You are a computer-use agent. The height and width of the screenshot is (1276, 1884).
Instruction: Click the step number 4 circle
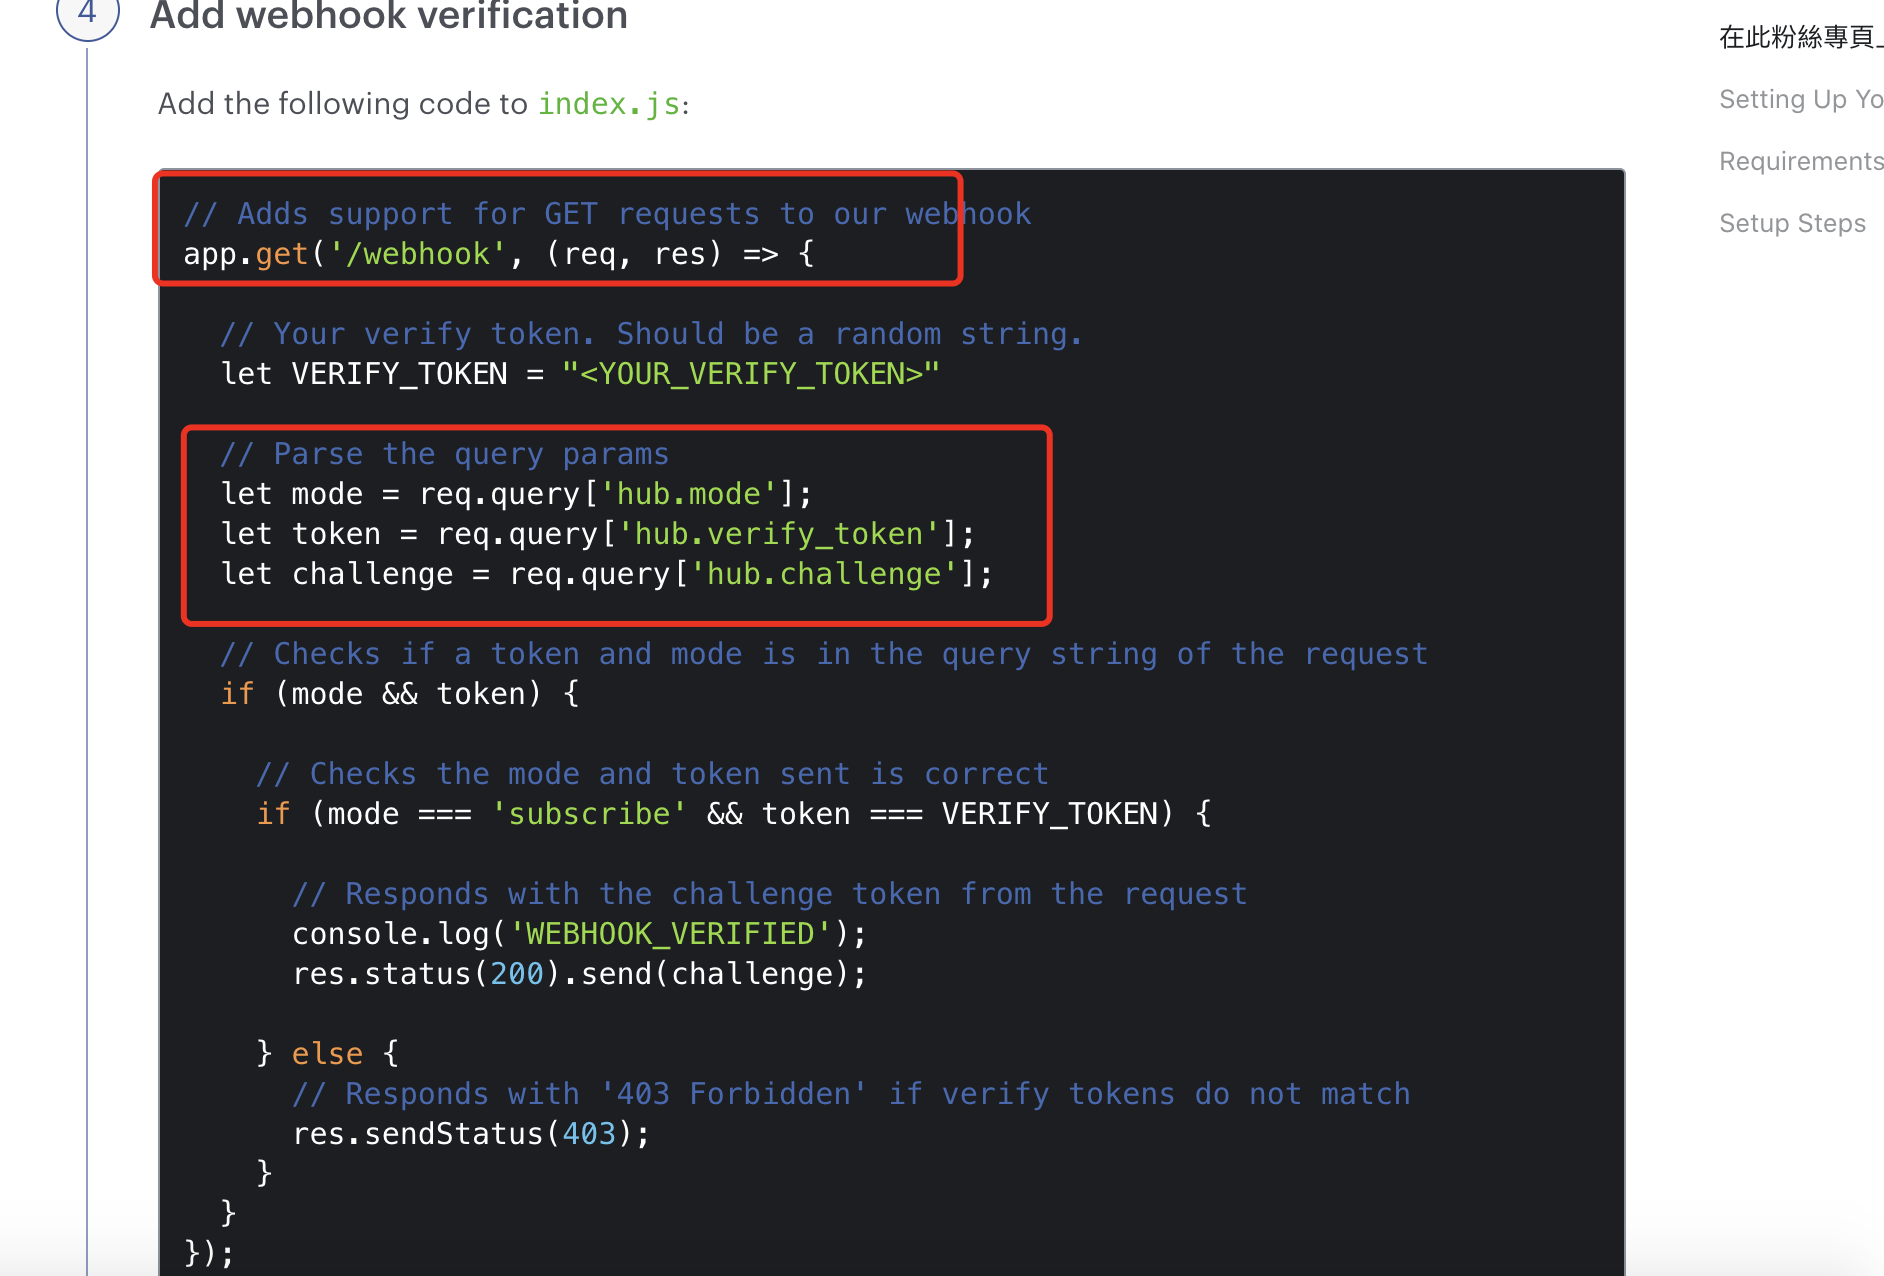coord(87,14)
